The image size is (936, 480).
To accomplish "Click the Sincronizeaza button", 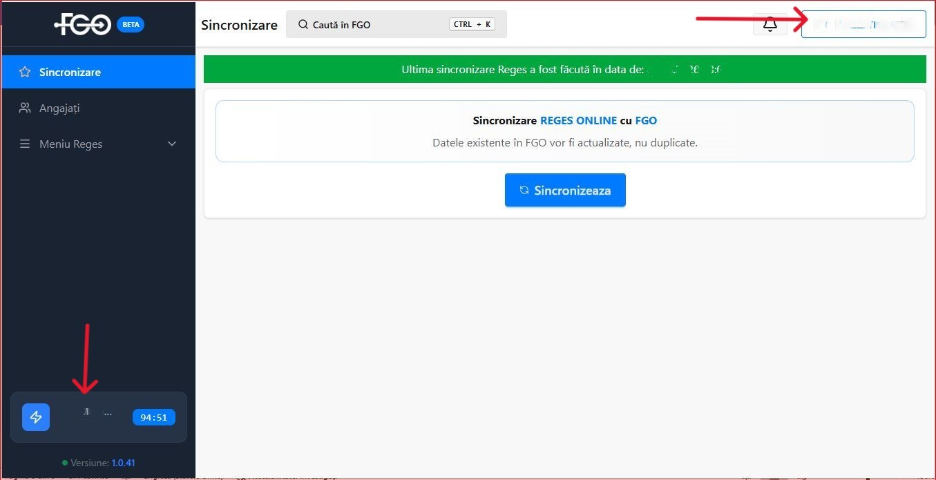I will coord(565,190).
